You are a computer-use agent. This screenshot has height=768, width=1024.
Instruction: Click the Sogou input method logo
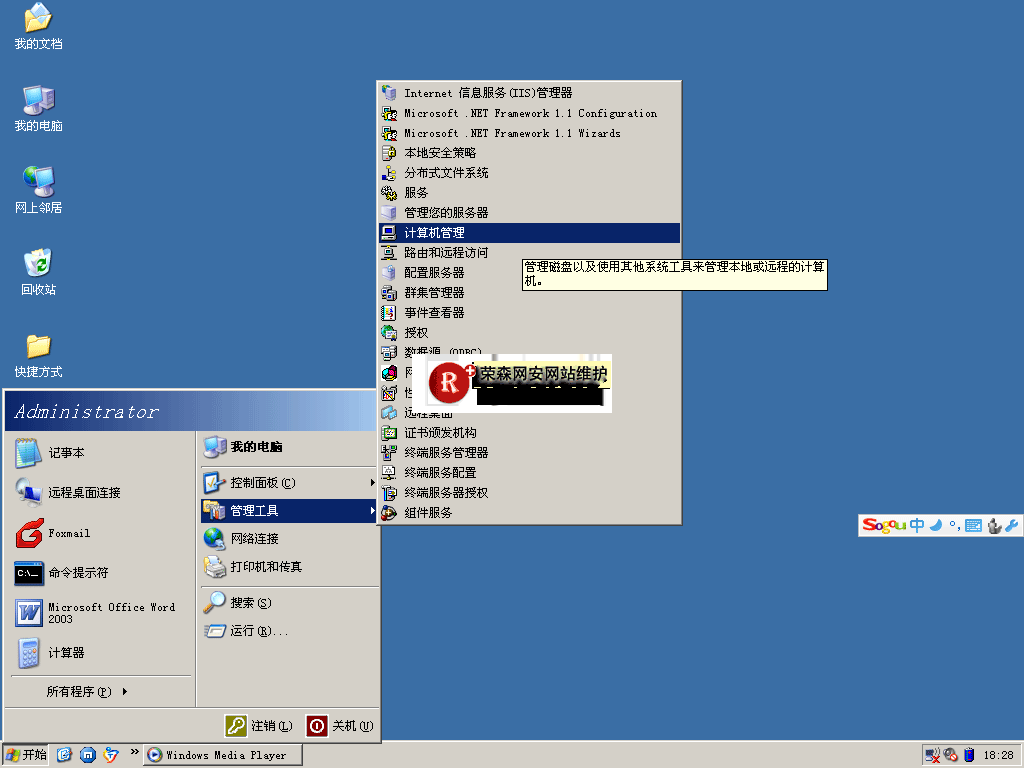[x=884, y=525]
